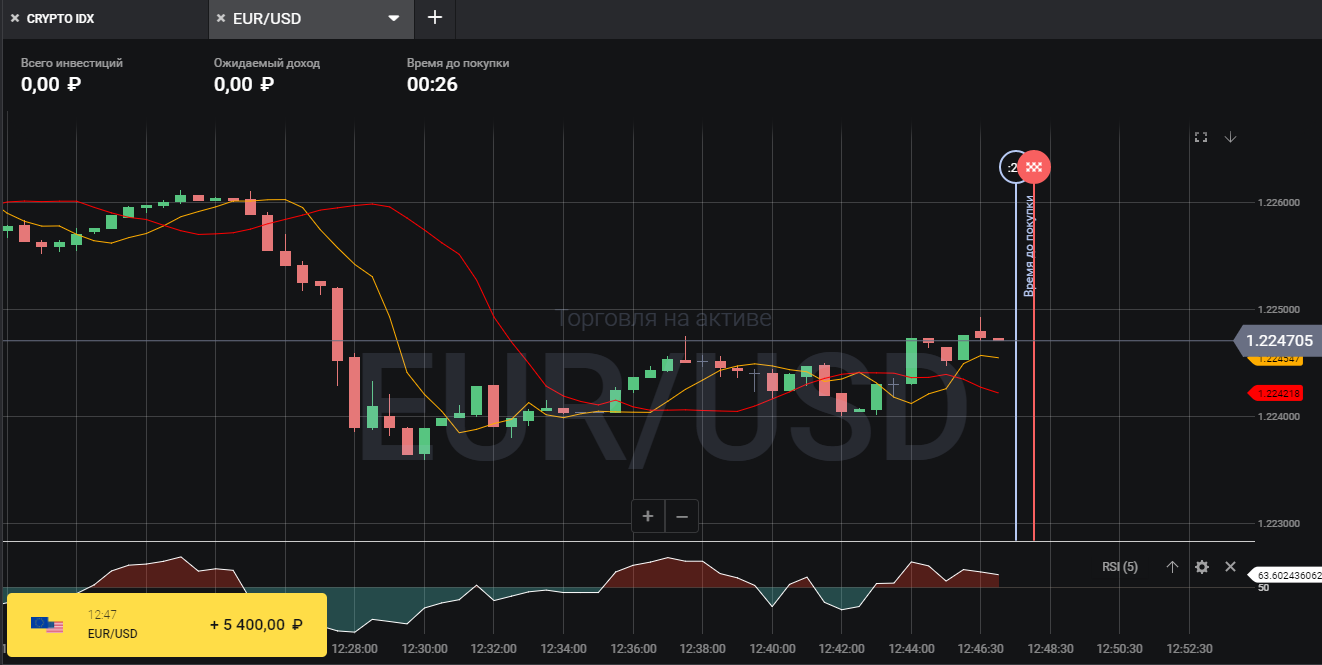
Task: Click the down arrow icon at the chart's top right
Action: pos(1231,137)
